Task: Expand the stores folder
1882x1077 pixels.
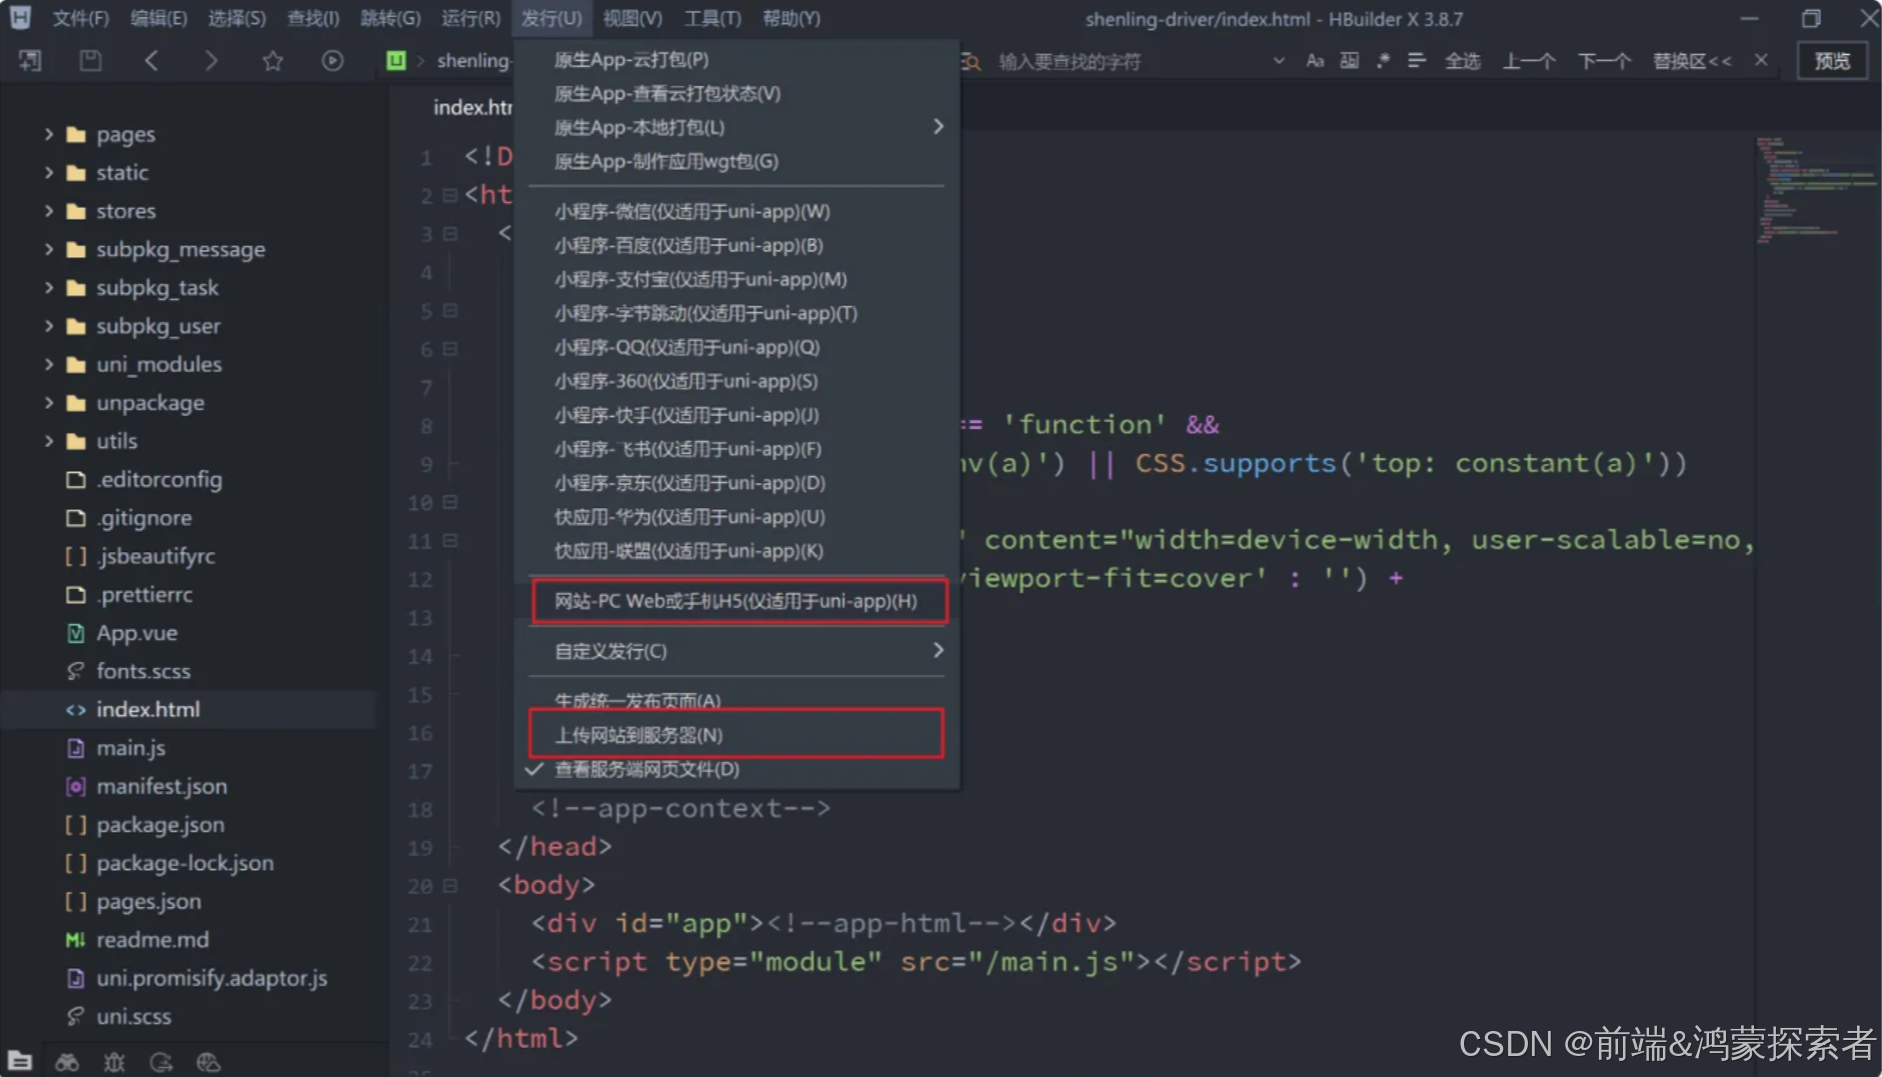Action: (x=49, y=211)
